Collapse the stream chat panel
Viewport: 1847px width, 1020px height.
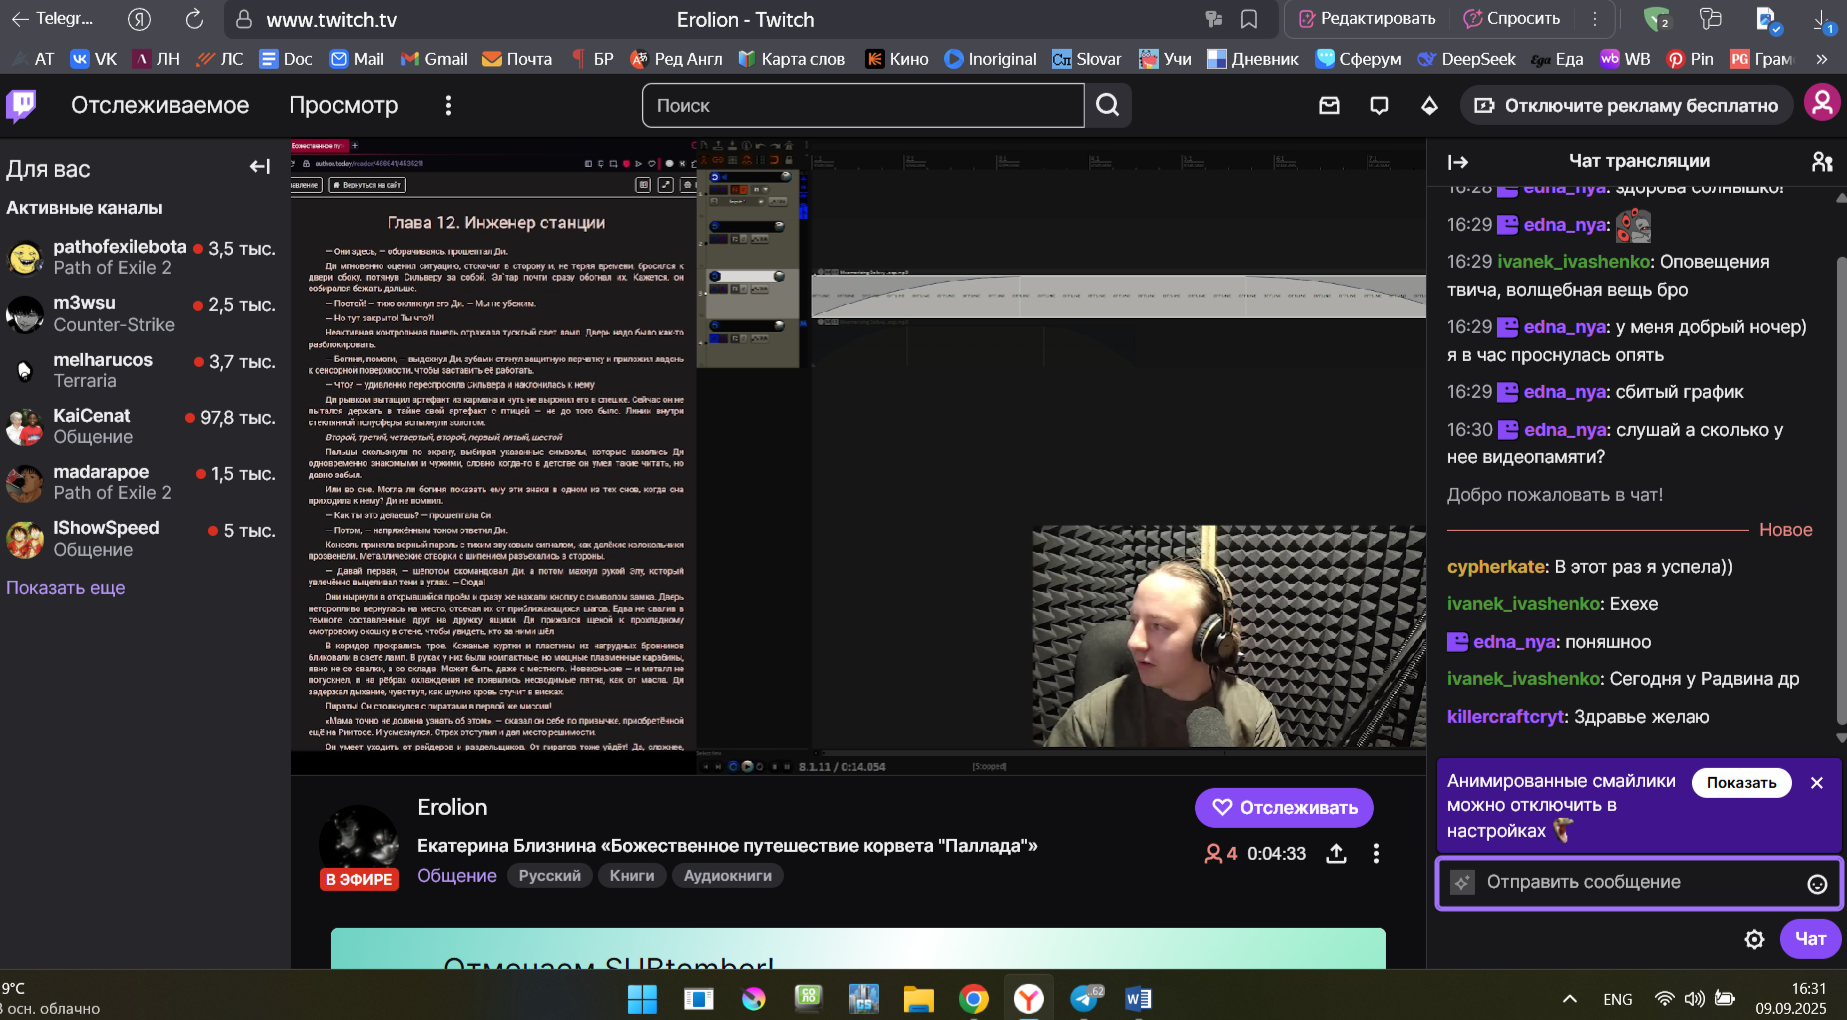coord(1458,162)
